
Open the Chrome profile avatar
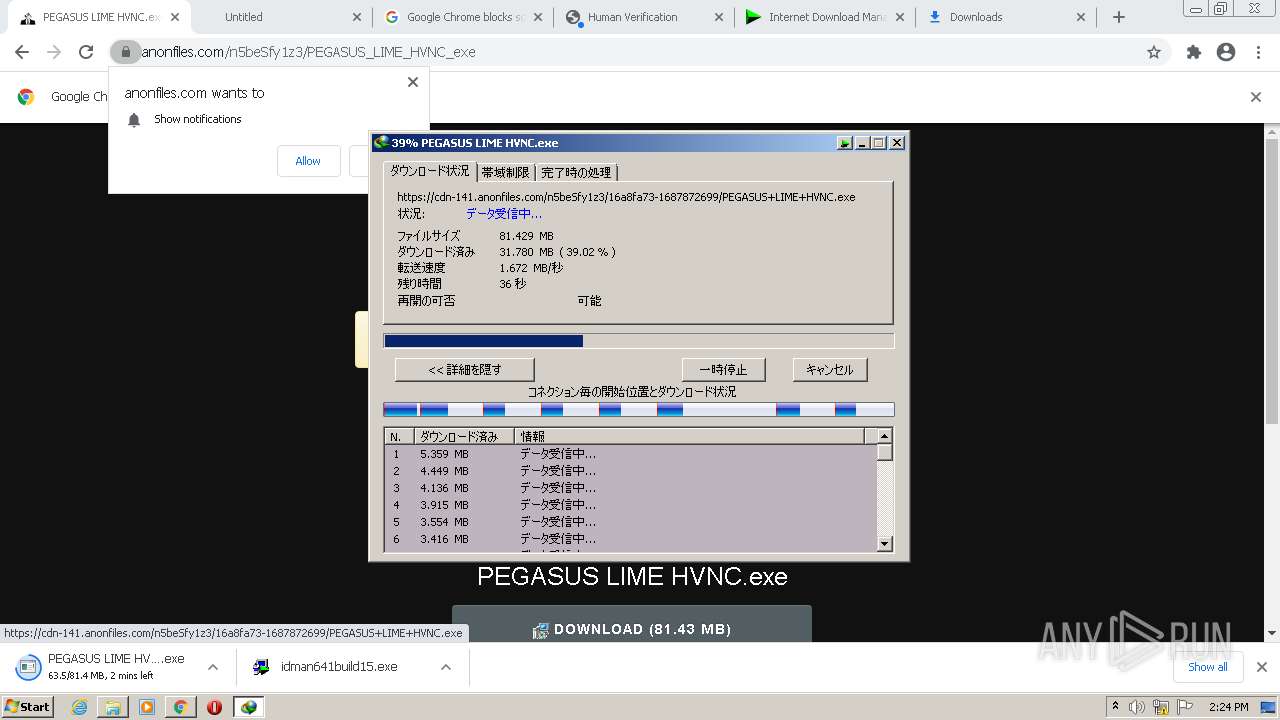(x=1226, y=52)
